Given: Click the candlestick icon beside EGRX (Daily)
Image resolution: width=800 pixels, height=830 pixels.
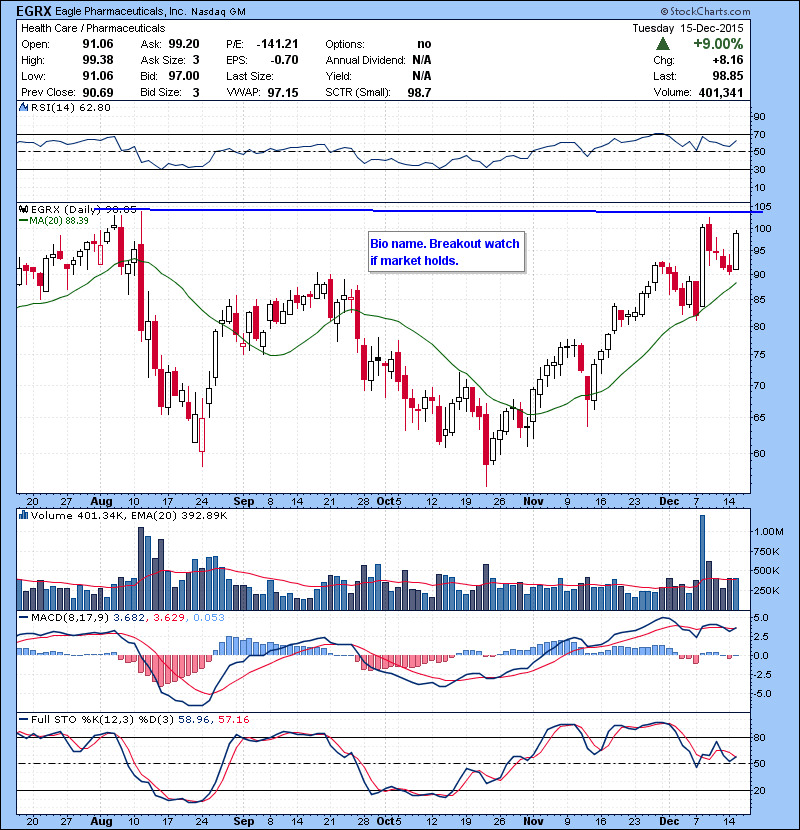Looking at the screenshot, I should pyautogui.click(x=23, y=209).
